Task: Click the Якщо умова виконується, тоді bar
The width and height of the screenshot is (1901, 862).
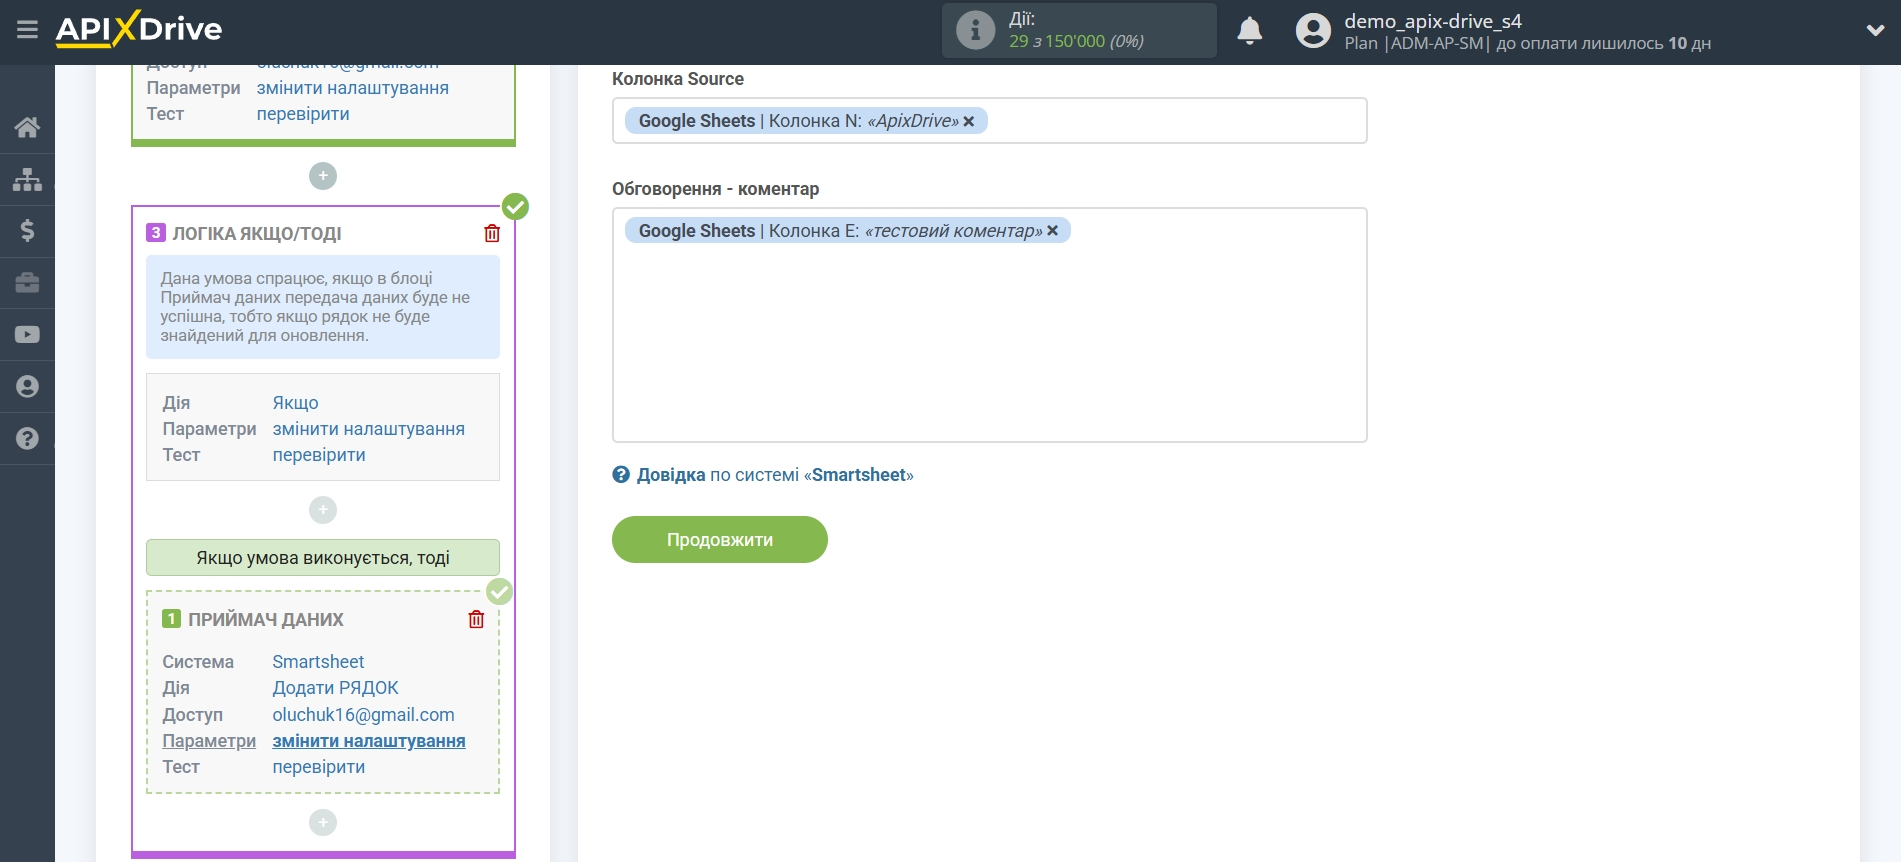Action: [323, 558]
